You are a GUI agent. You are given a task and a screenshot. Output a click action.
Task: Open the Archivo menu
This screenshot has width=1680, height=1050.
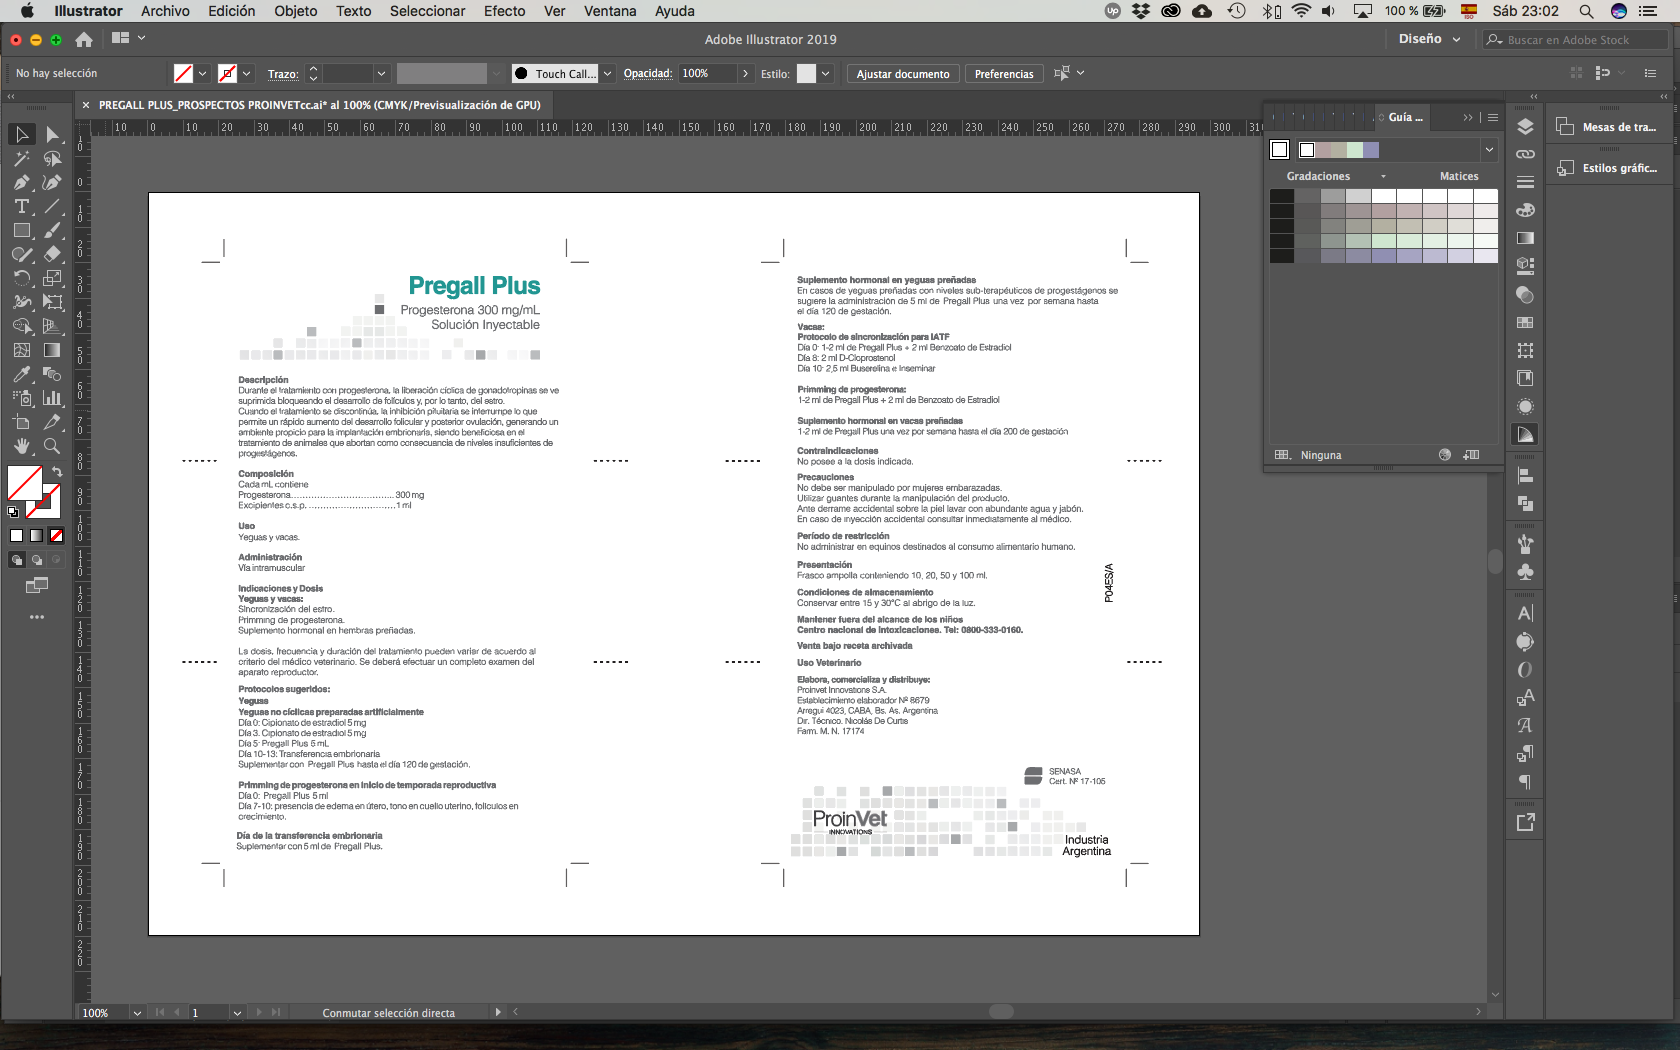click(x=165, y=11)
